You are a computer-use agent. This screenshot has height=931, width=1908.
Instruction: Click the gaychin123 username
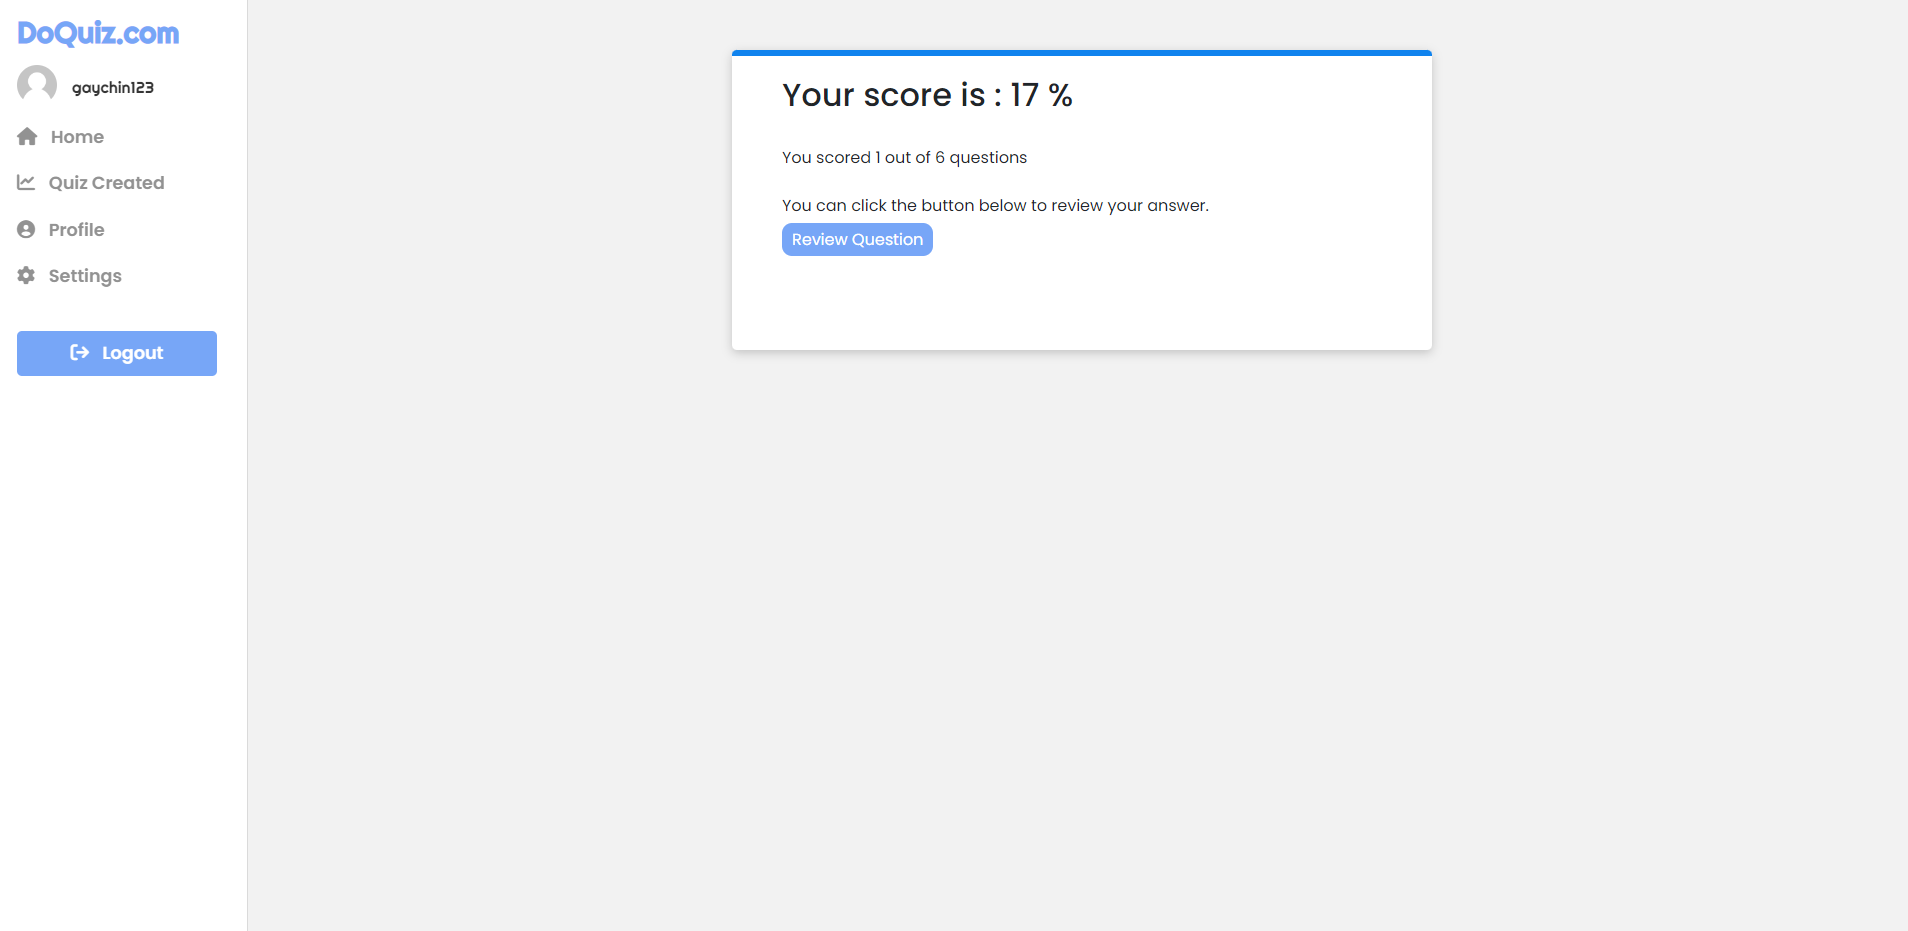(113, 88)
